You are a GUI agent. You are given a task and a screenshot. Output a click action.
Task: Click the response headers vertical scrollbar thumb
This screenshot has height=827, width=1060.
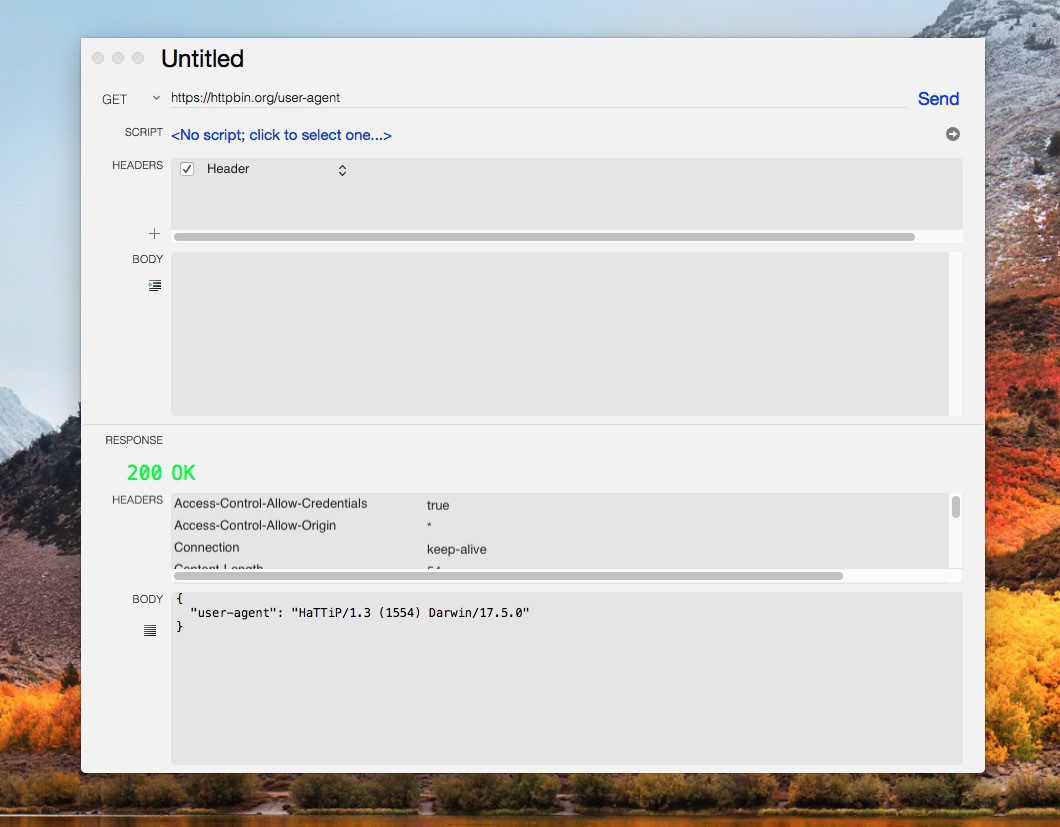coord(956,507)
